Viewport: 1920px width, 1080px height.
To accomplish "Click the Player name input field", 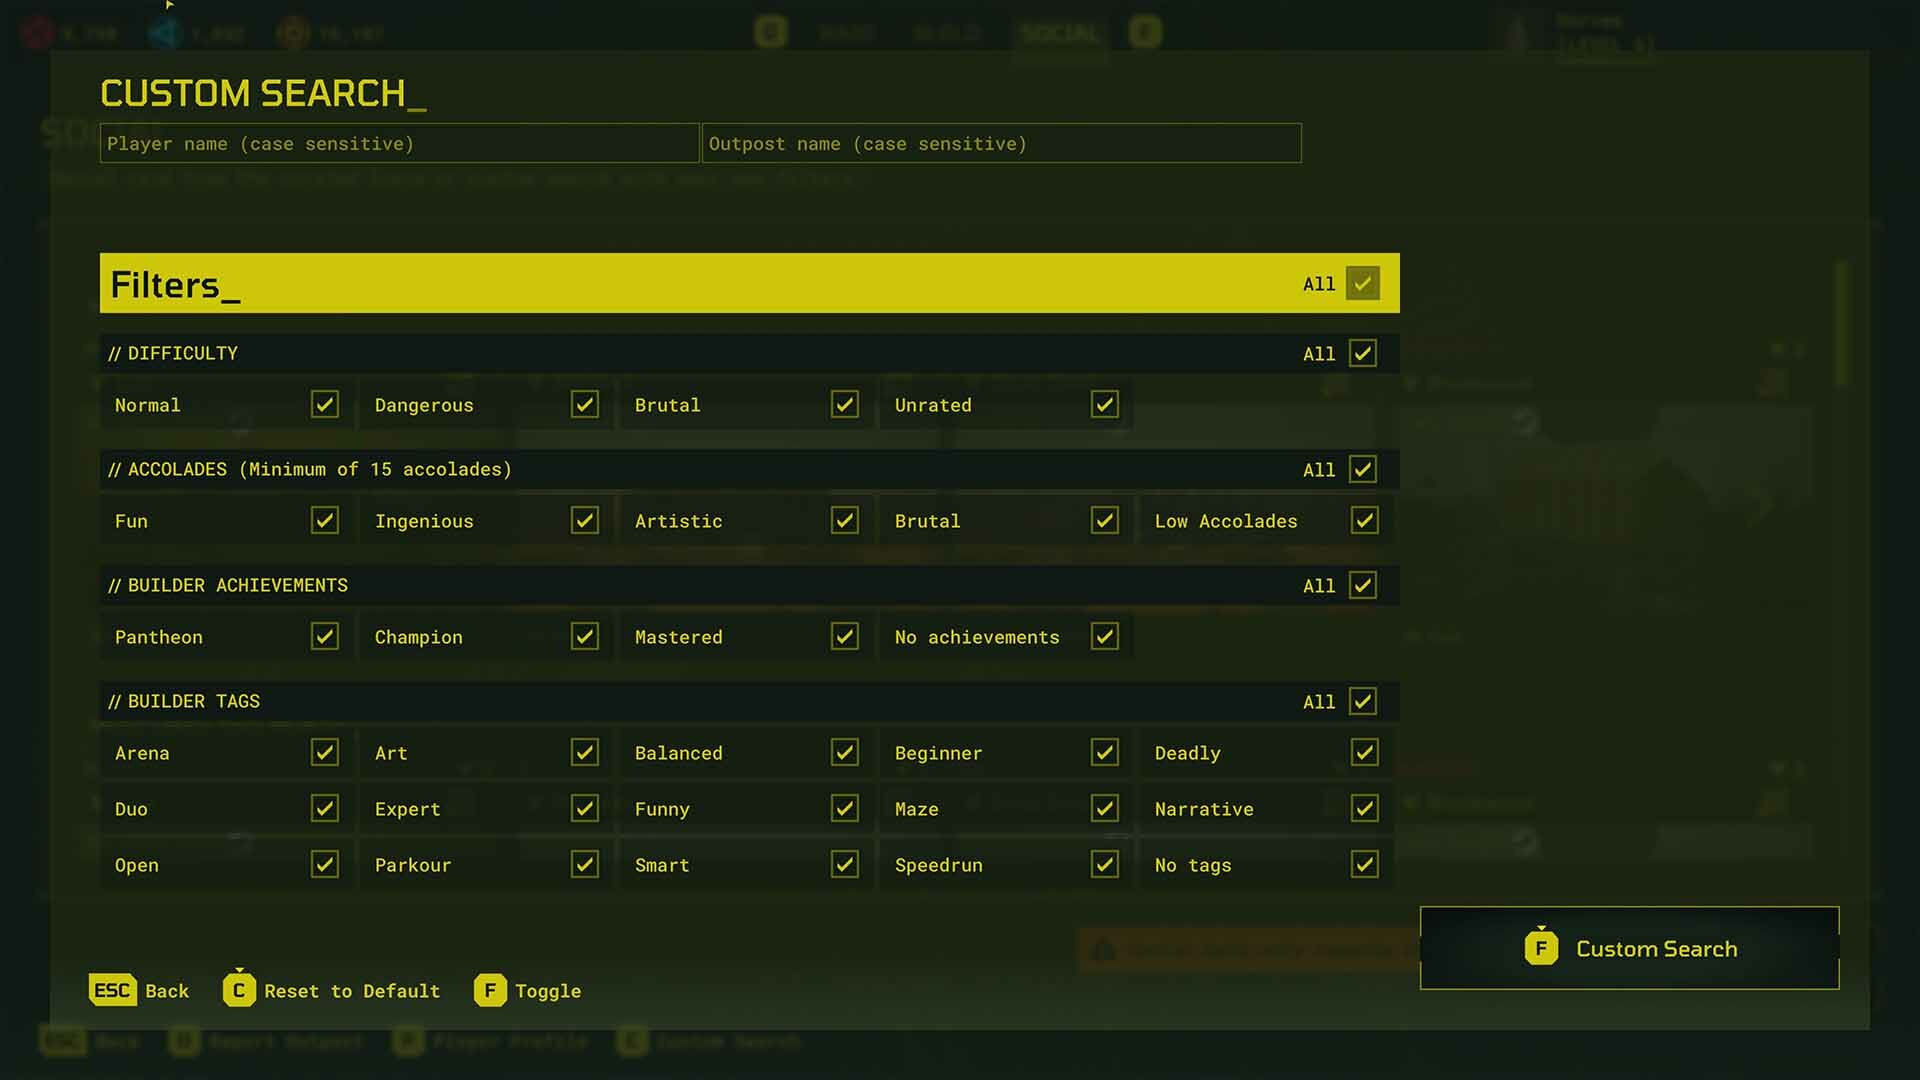I will click(x=399, y=143).
